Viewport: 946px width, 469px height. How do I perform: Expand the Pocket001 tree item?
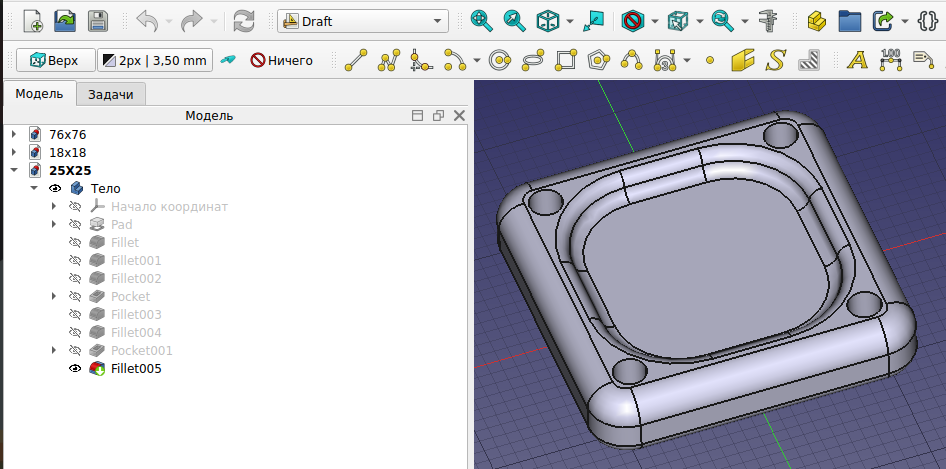click(x=54, y=350)
